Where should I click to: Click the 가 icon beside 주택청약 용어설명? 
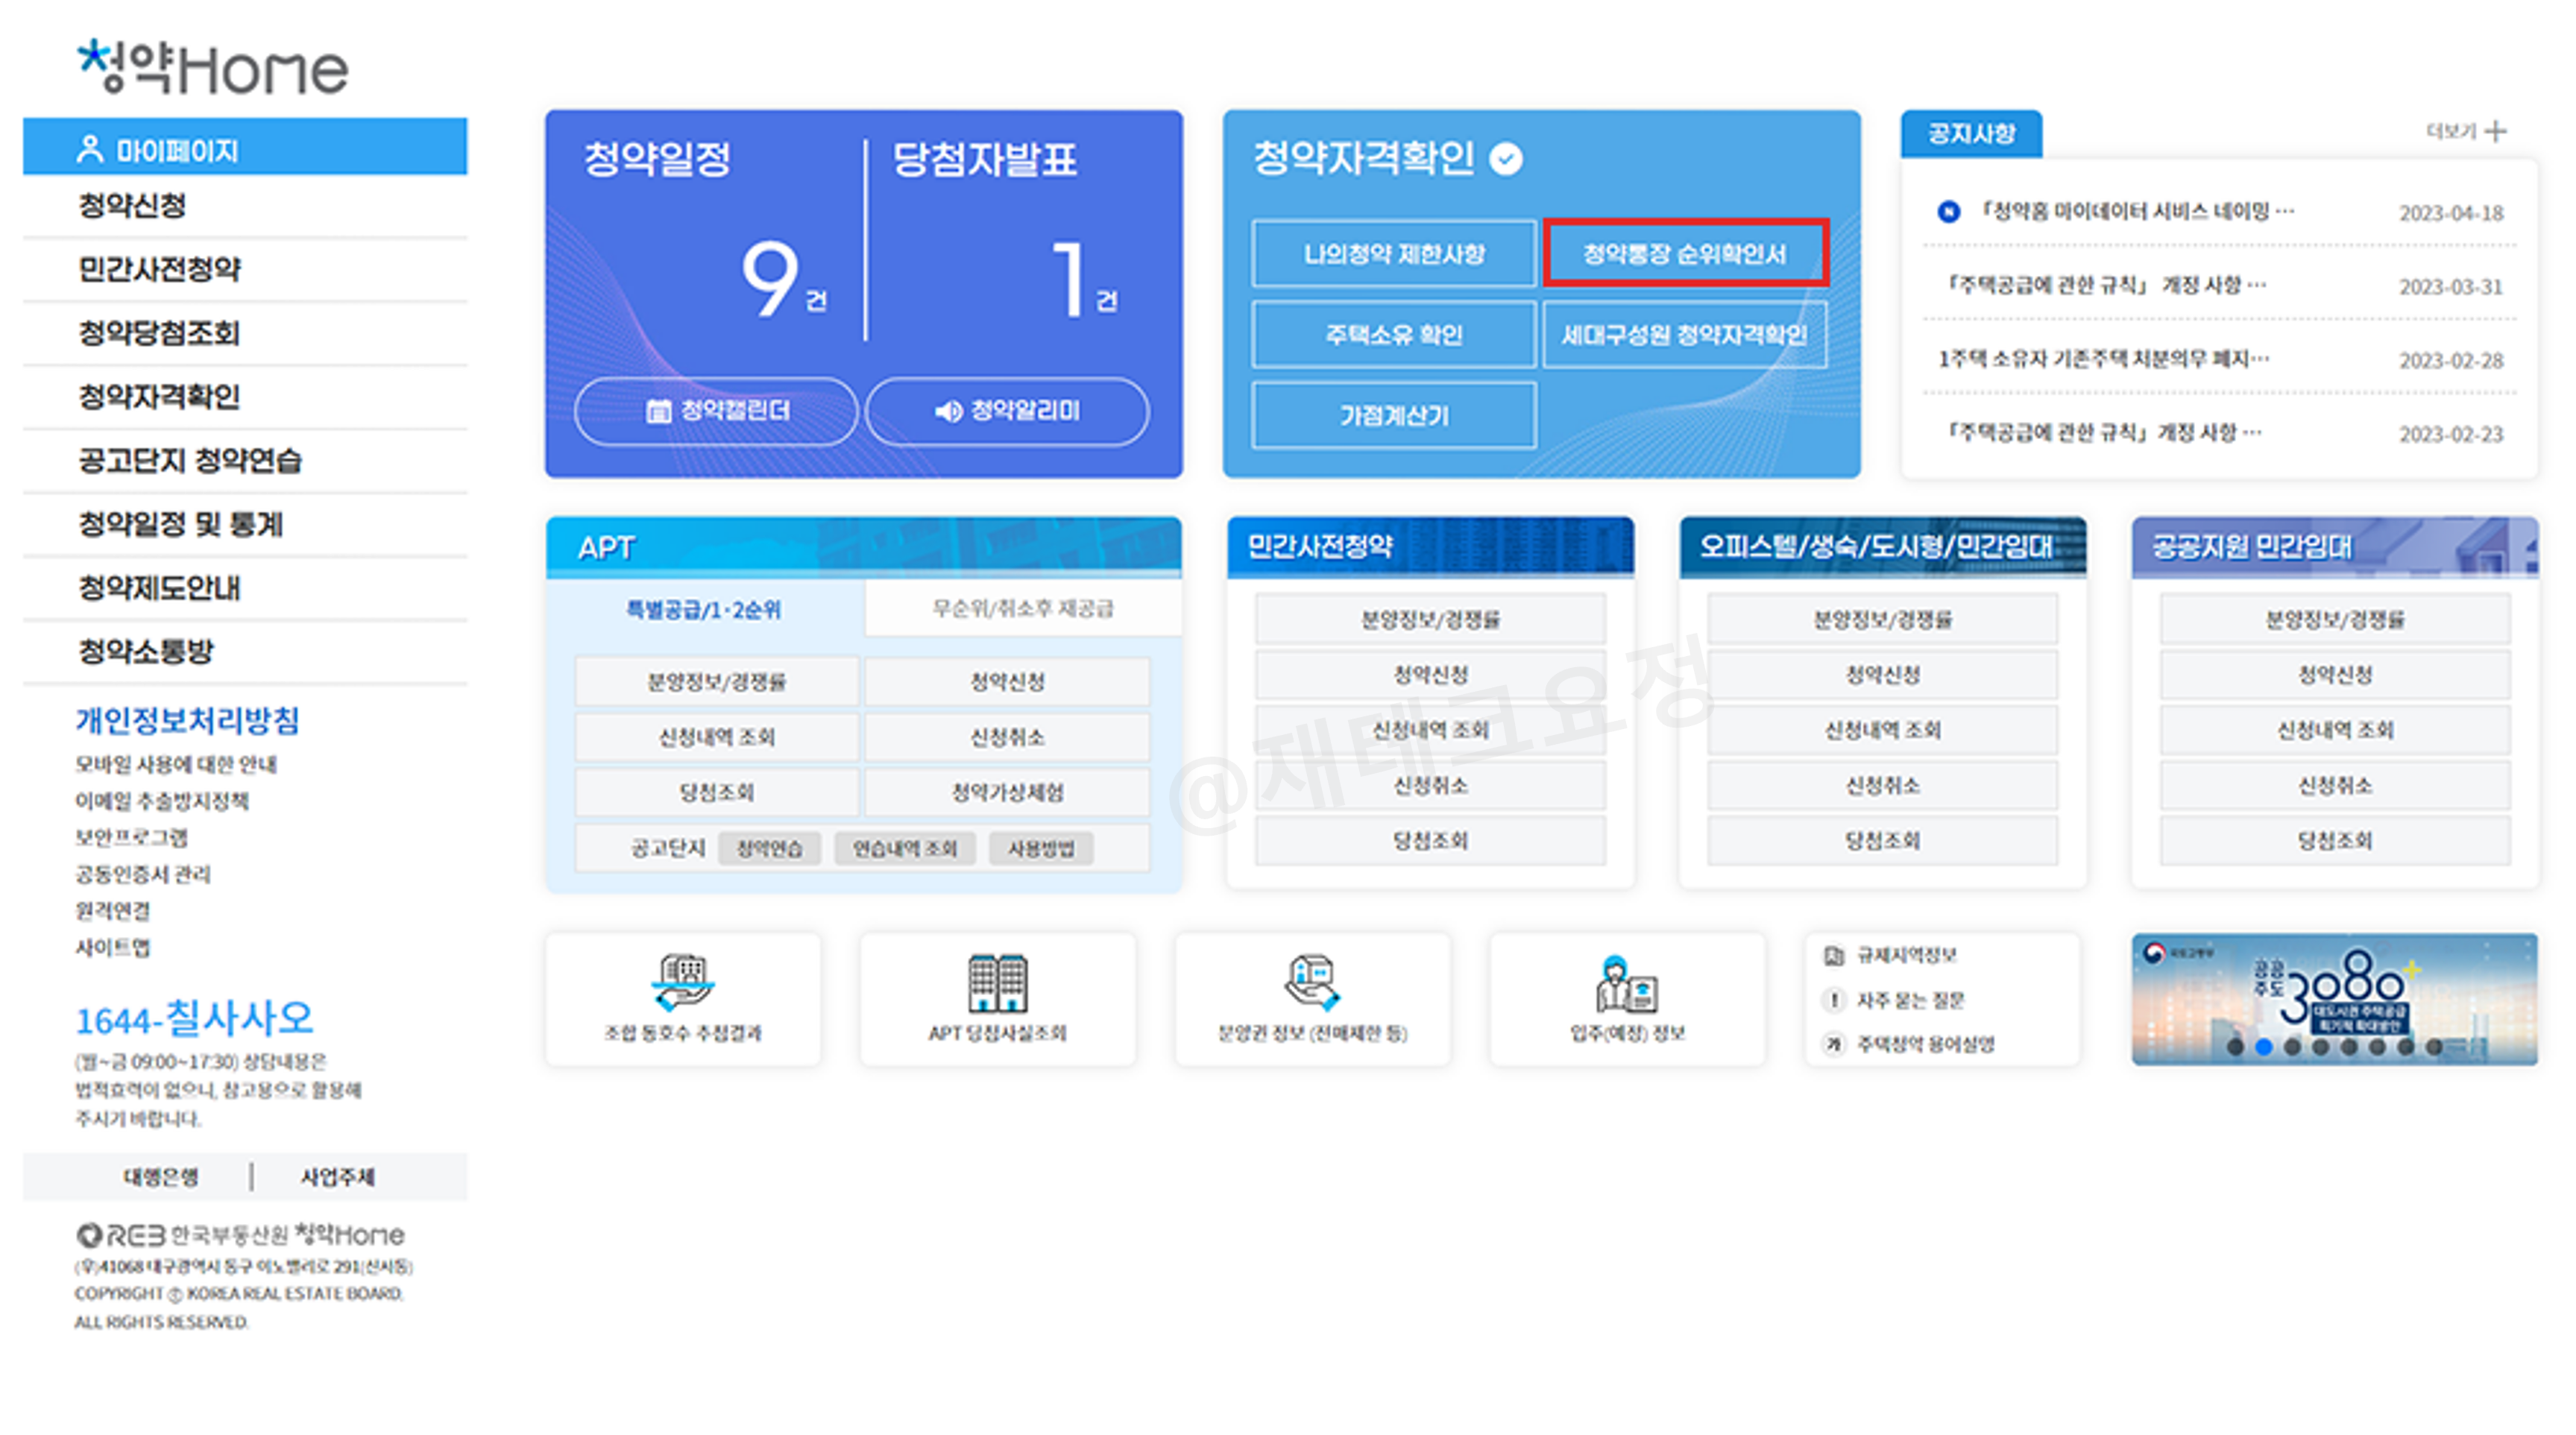[x=1833, y=1044]
